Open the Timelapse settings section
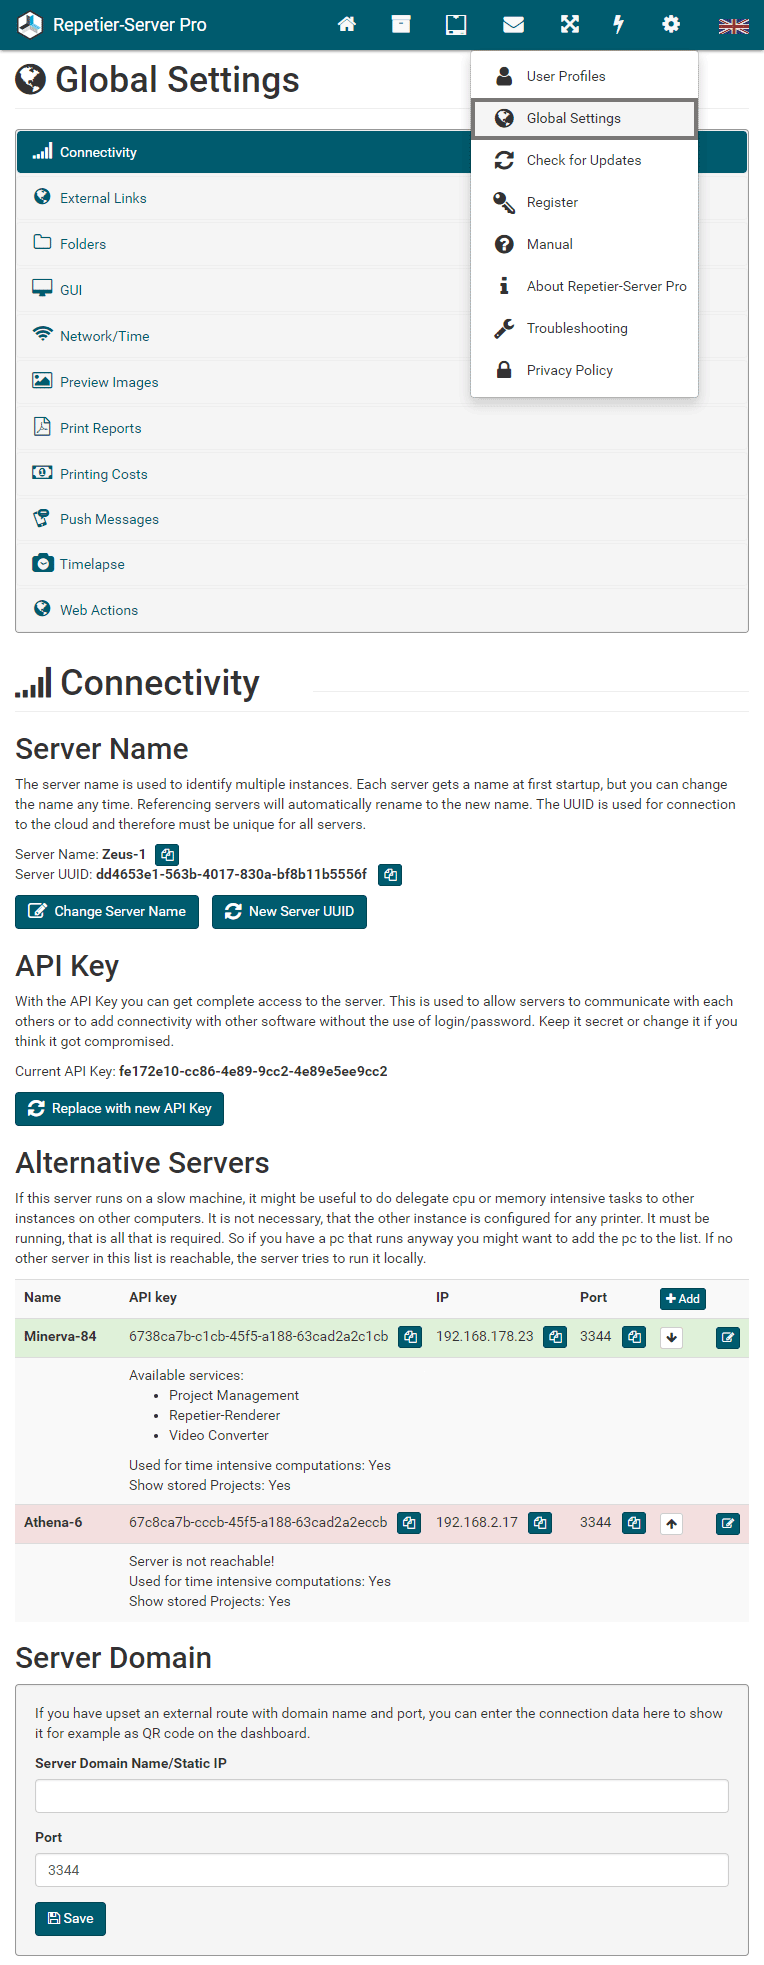This screenshot has width=764, height=1965. click(x=92, y=564)
